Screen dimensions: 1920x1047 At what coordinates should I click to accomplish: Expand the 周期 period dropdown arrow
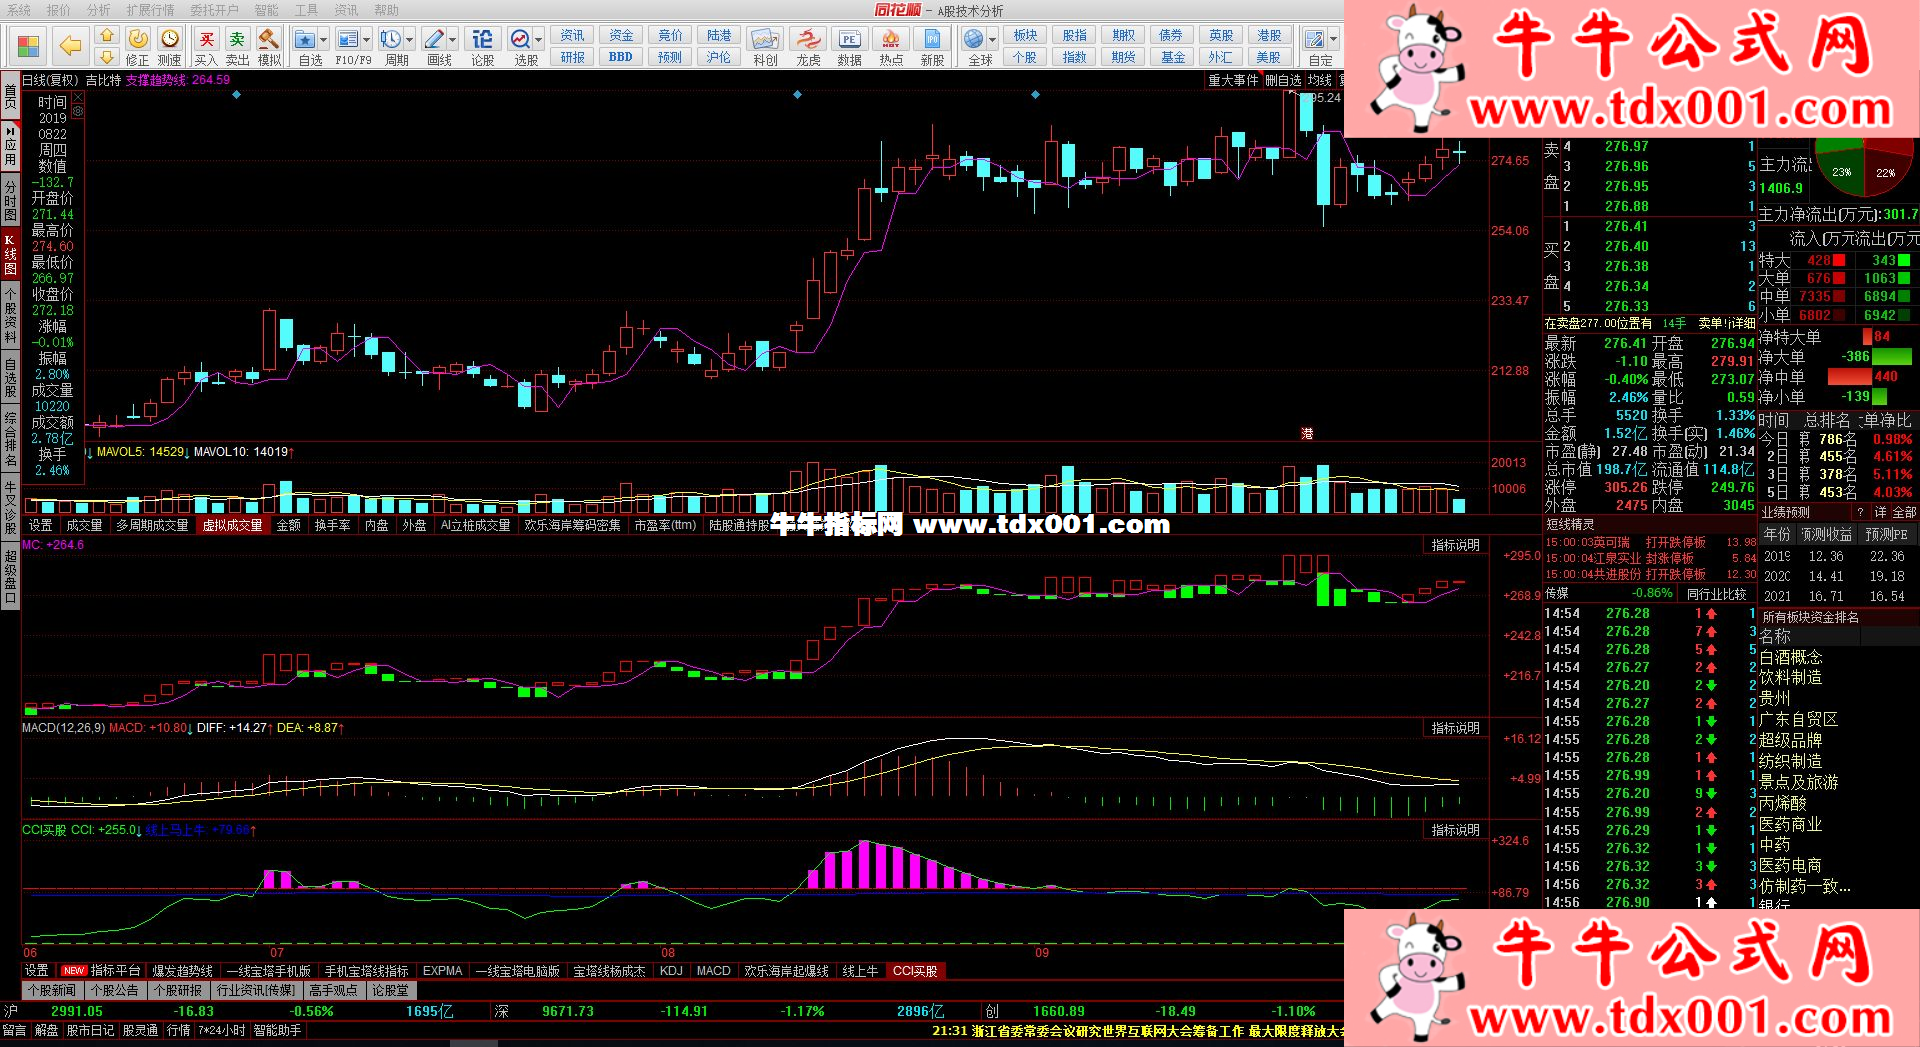(410, 40)
